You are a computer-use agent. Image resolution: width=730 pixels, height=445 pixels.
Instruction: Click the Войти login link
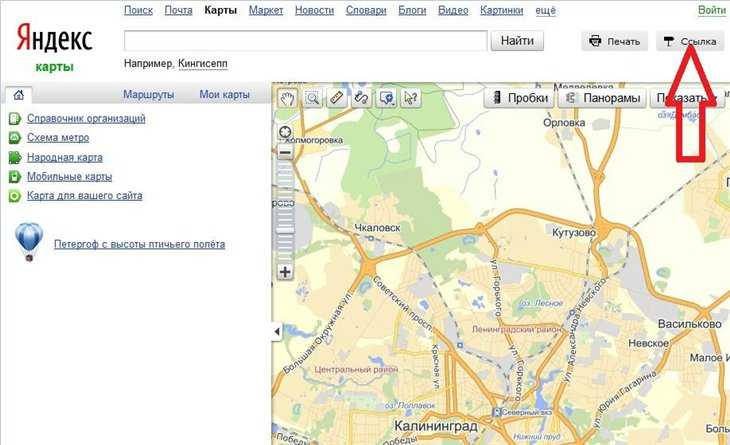[x=712, y=10]
